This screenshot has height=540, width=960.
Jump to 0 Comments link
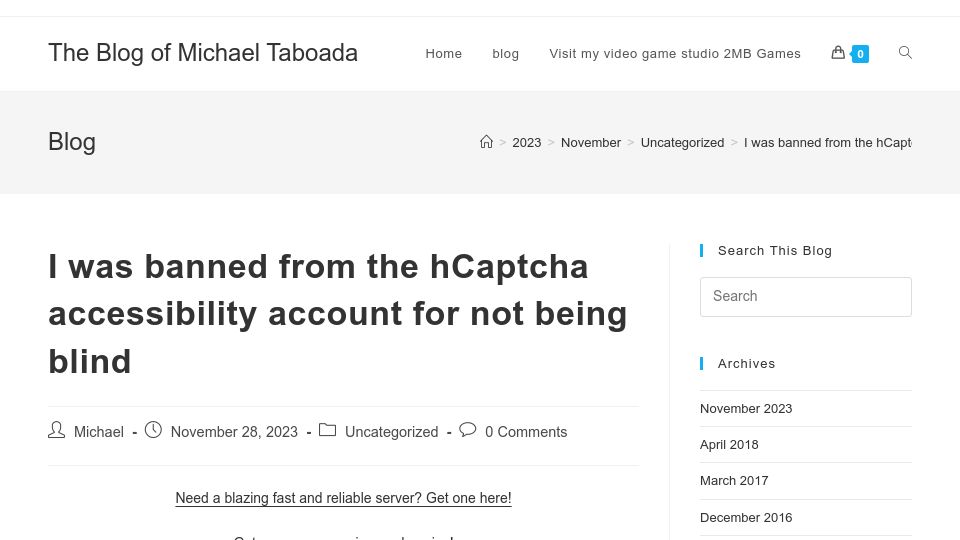(526, 432)
